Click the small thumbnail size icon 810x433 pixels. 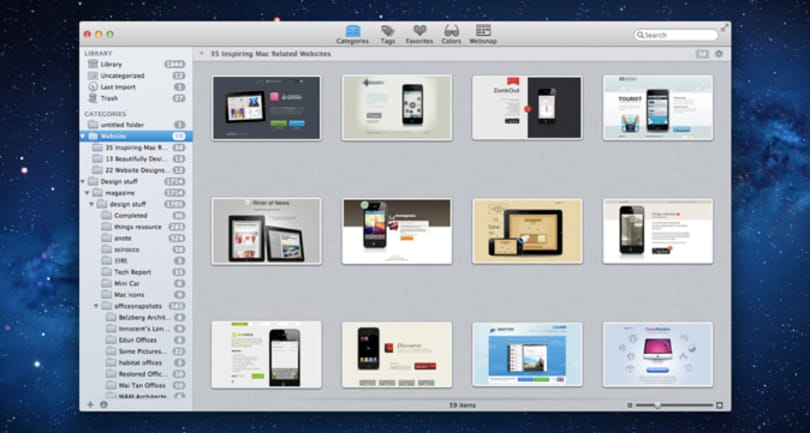pyautogui.click(x=629, y=406)
